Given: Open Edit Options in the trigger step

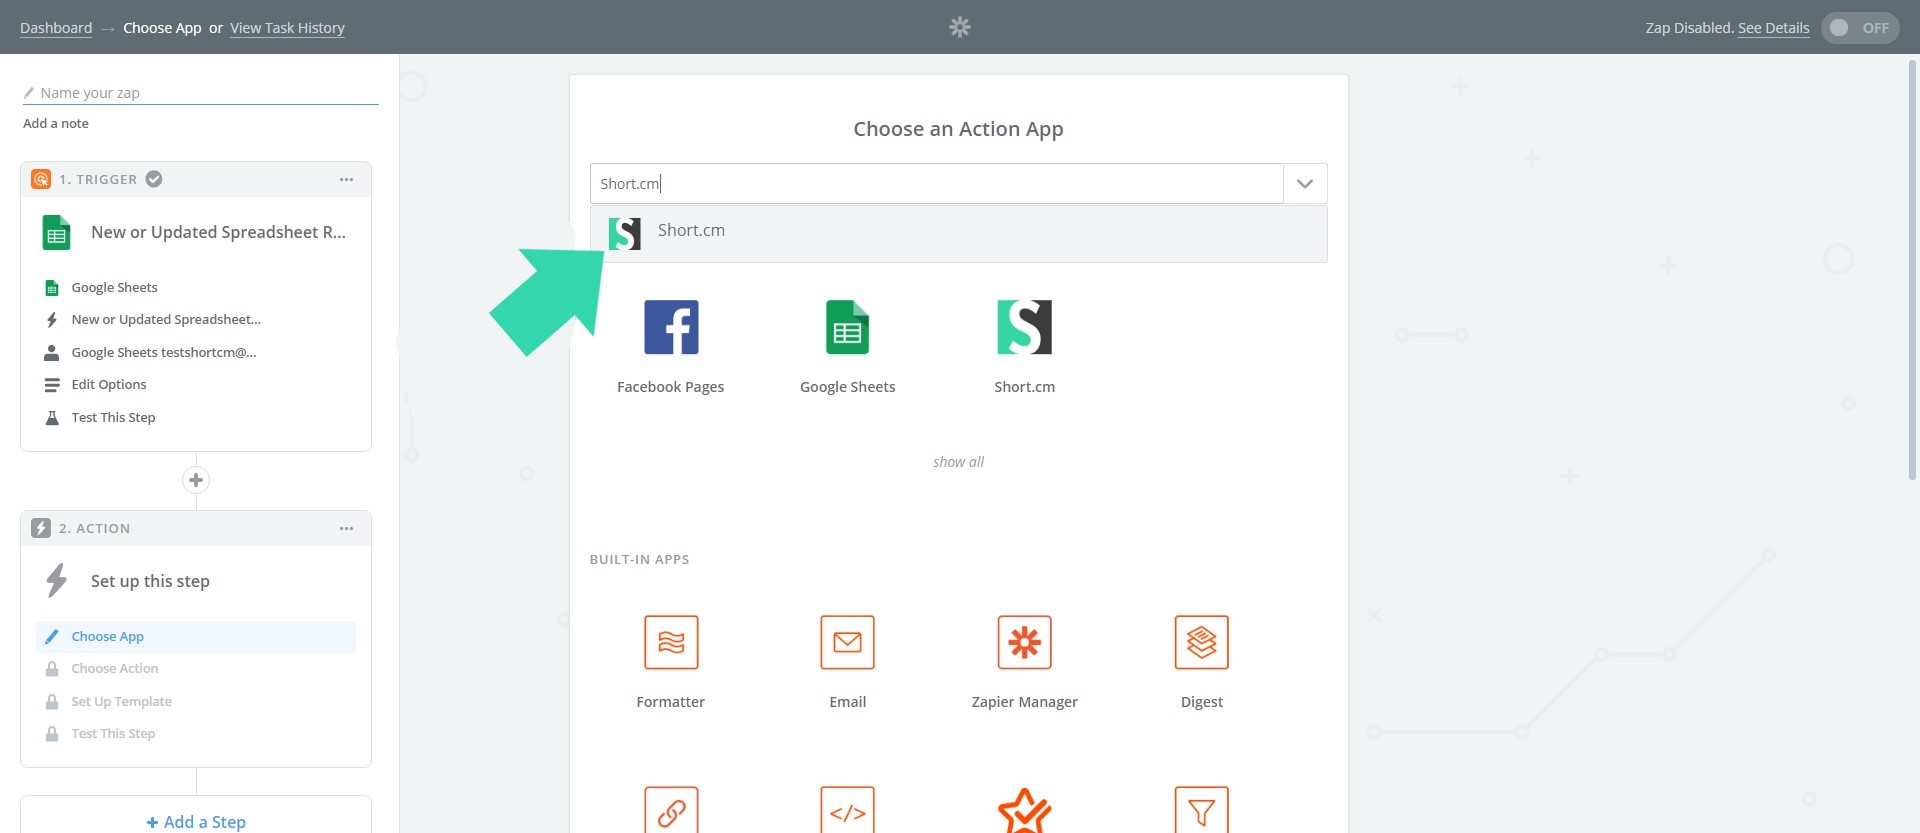Looking at the screenshot, I should 109,385.
